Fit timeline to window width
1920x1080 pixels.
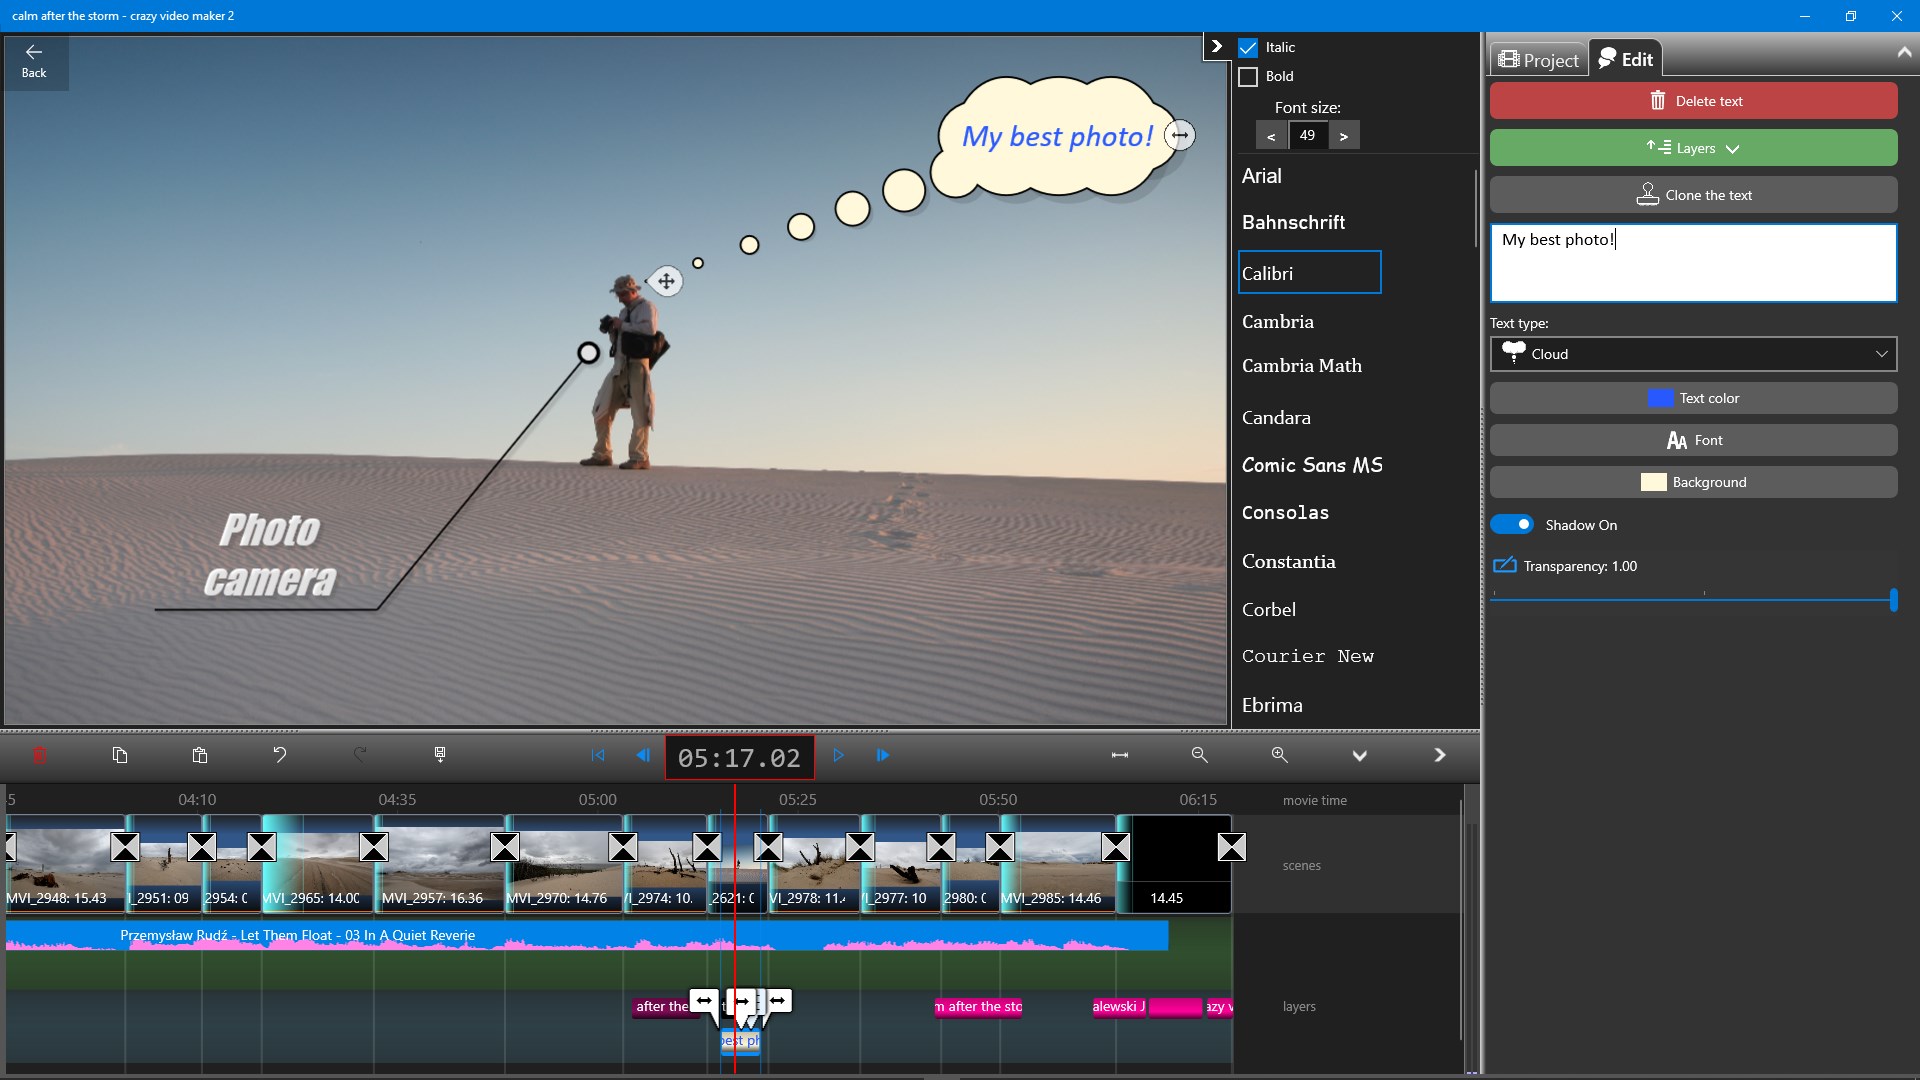pyautogui.click(x=1119, y=756)
